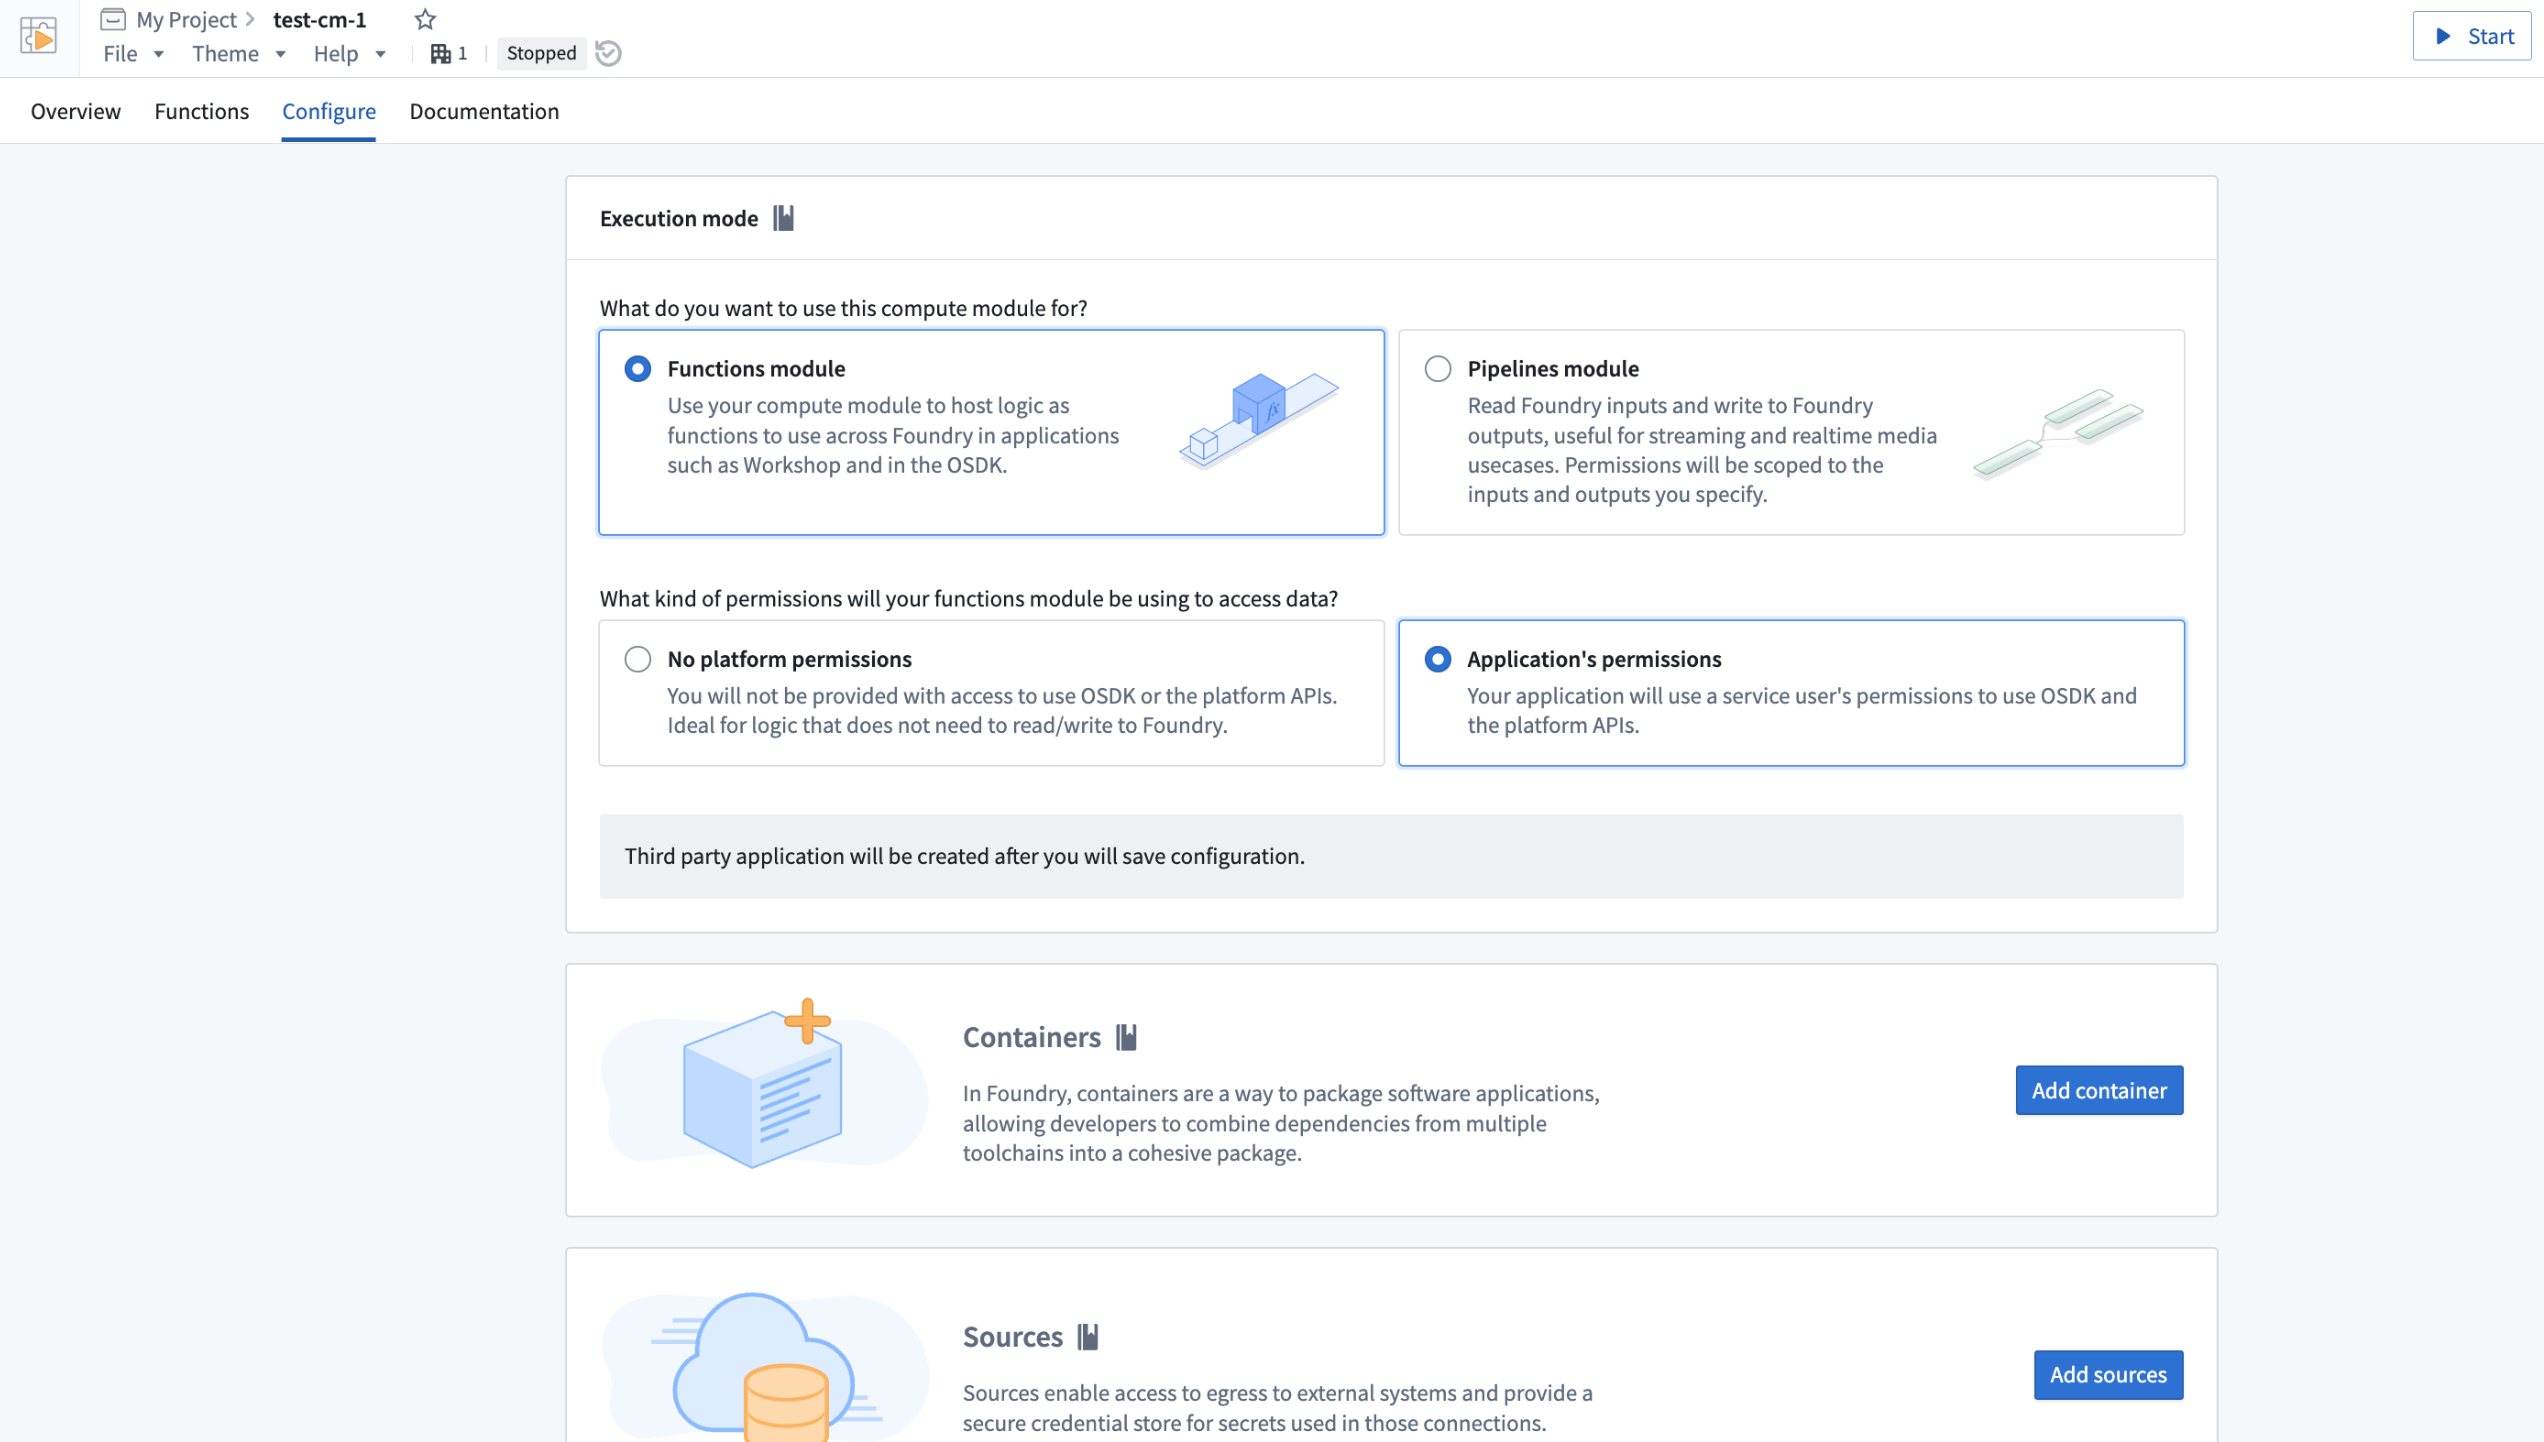Click the organization building icon with count 1
The image size is (2544, 1442).
click(x=441, y=53)
